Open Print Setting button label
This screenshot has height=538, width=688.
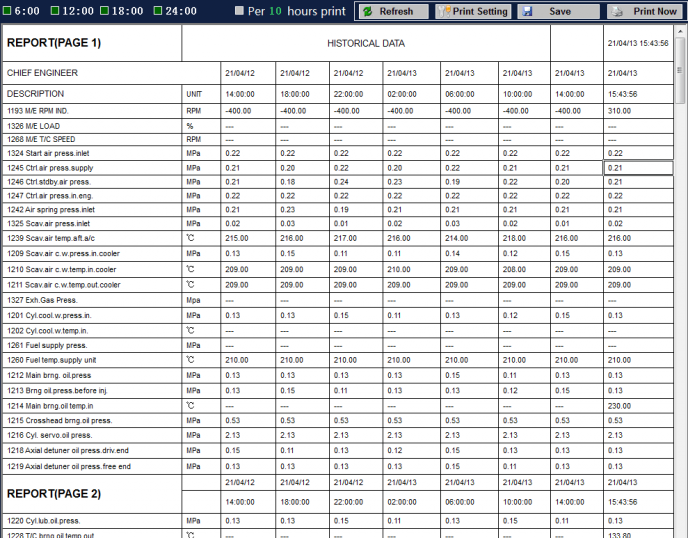tap(480, 11)
